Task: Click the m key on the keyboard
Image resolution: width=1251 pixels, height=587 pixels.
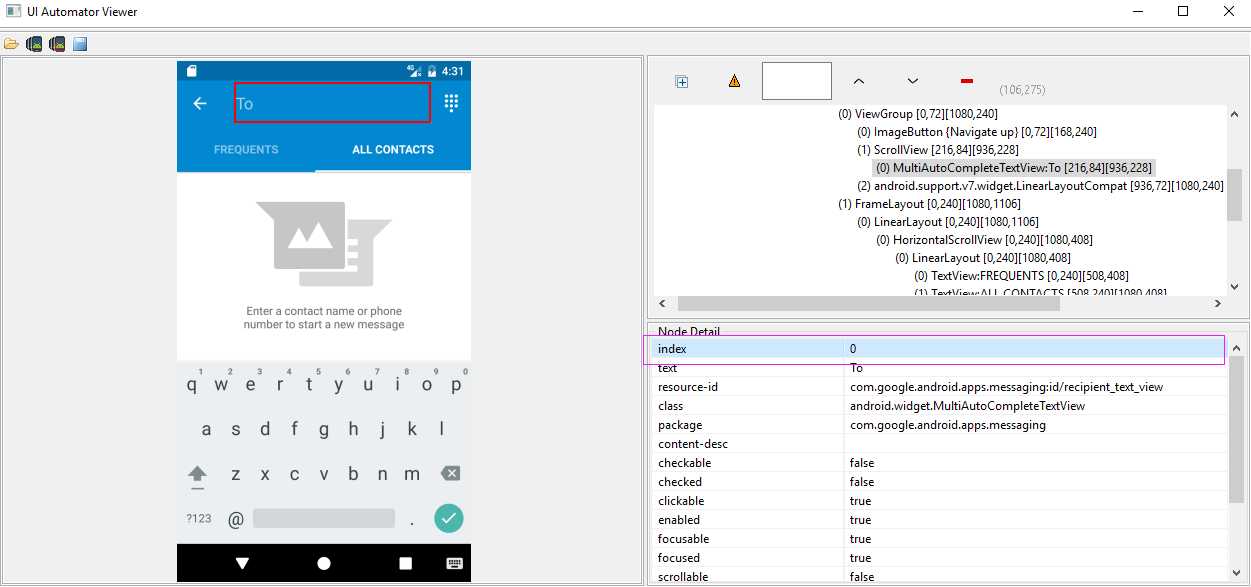Action: [412, 474]
